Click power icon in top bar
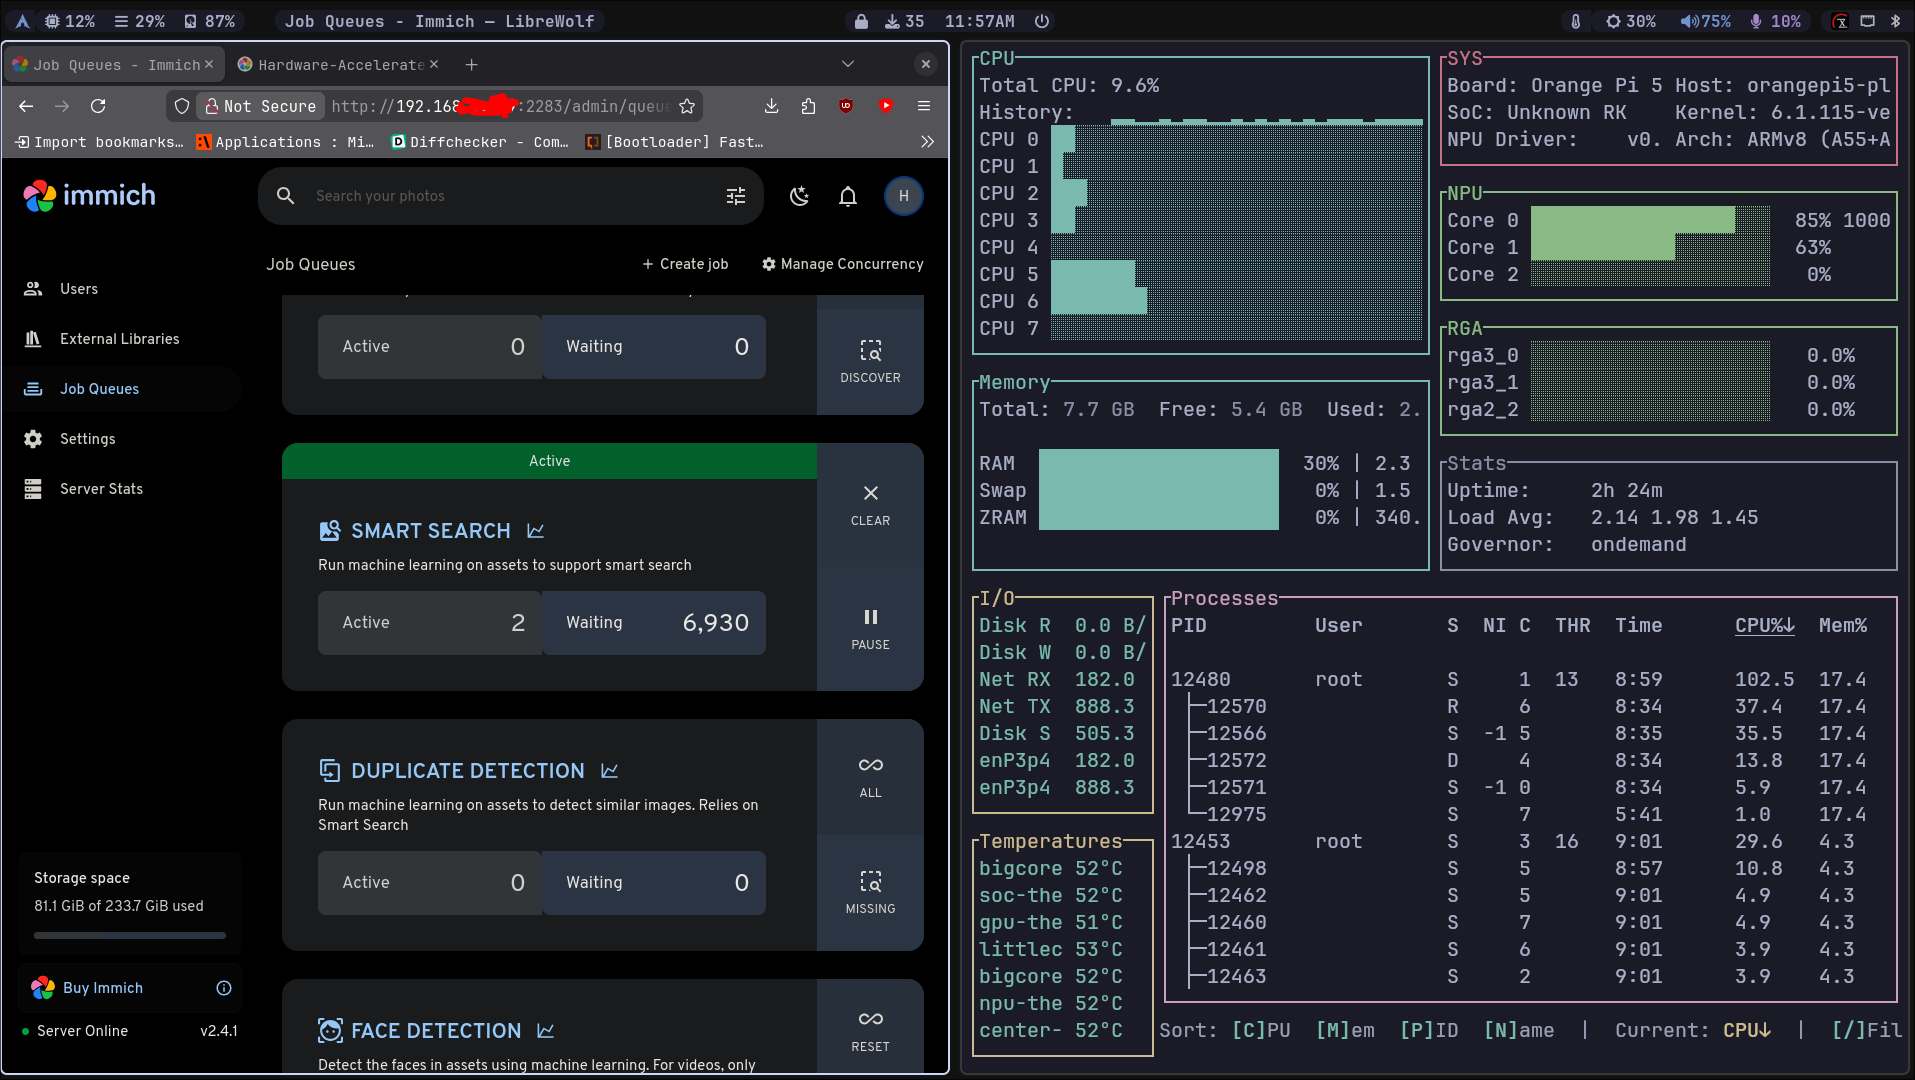1915x1080 pixels. point(1042,21)
